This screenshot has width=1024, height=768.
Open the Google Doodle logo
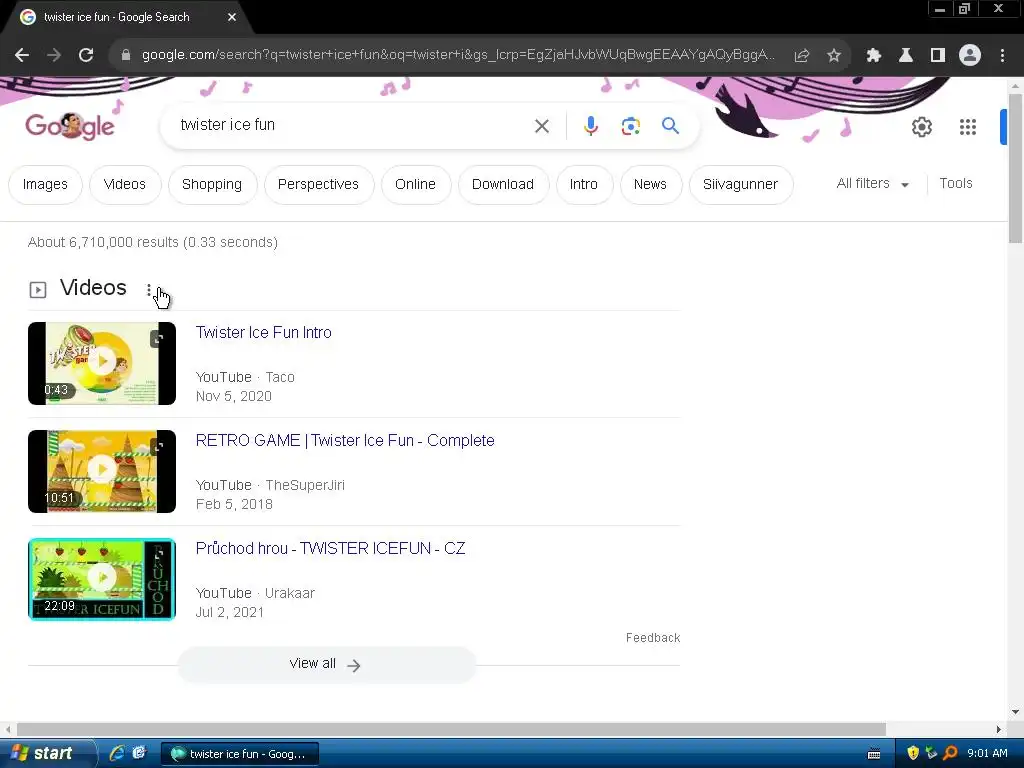click(70, 125)
